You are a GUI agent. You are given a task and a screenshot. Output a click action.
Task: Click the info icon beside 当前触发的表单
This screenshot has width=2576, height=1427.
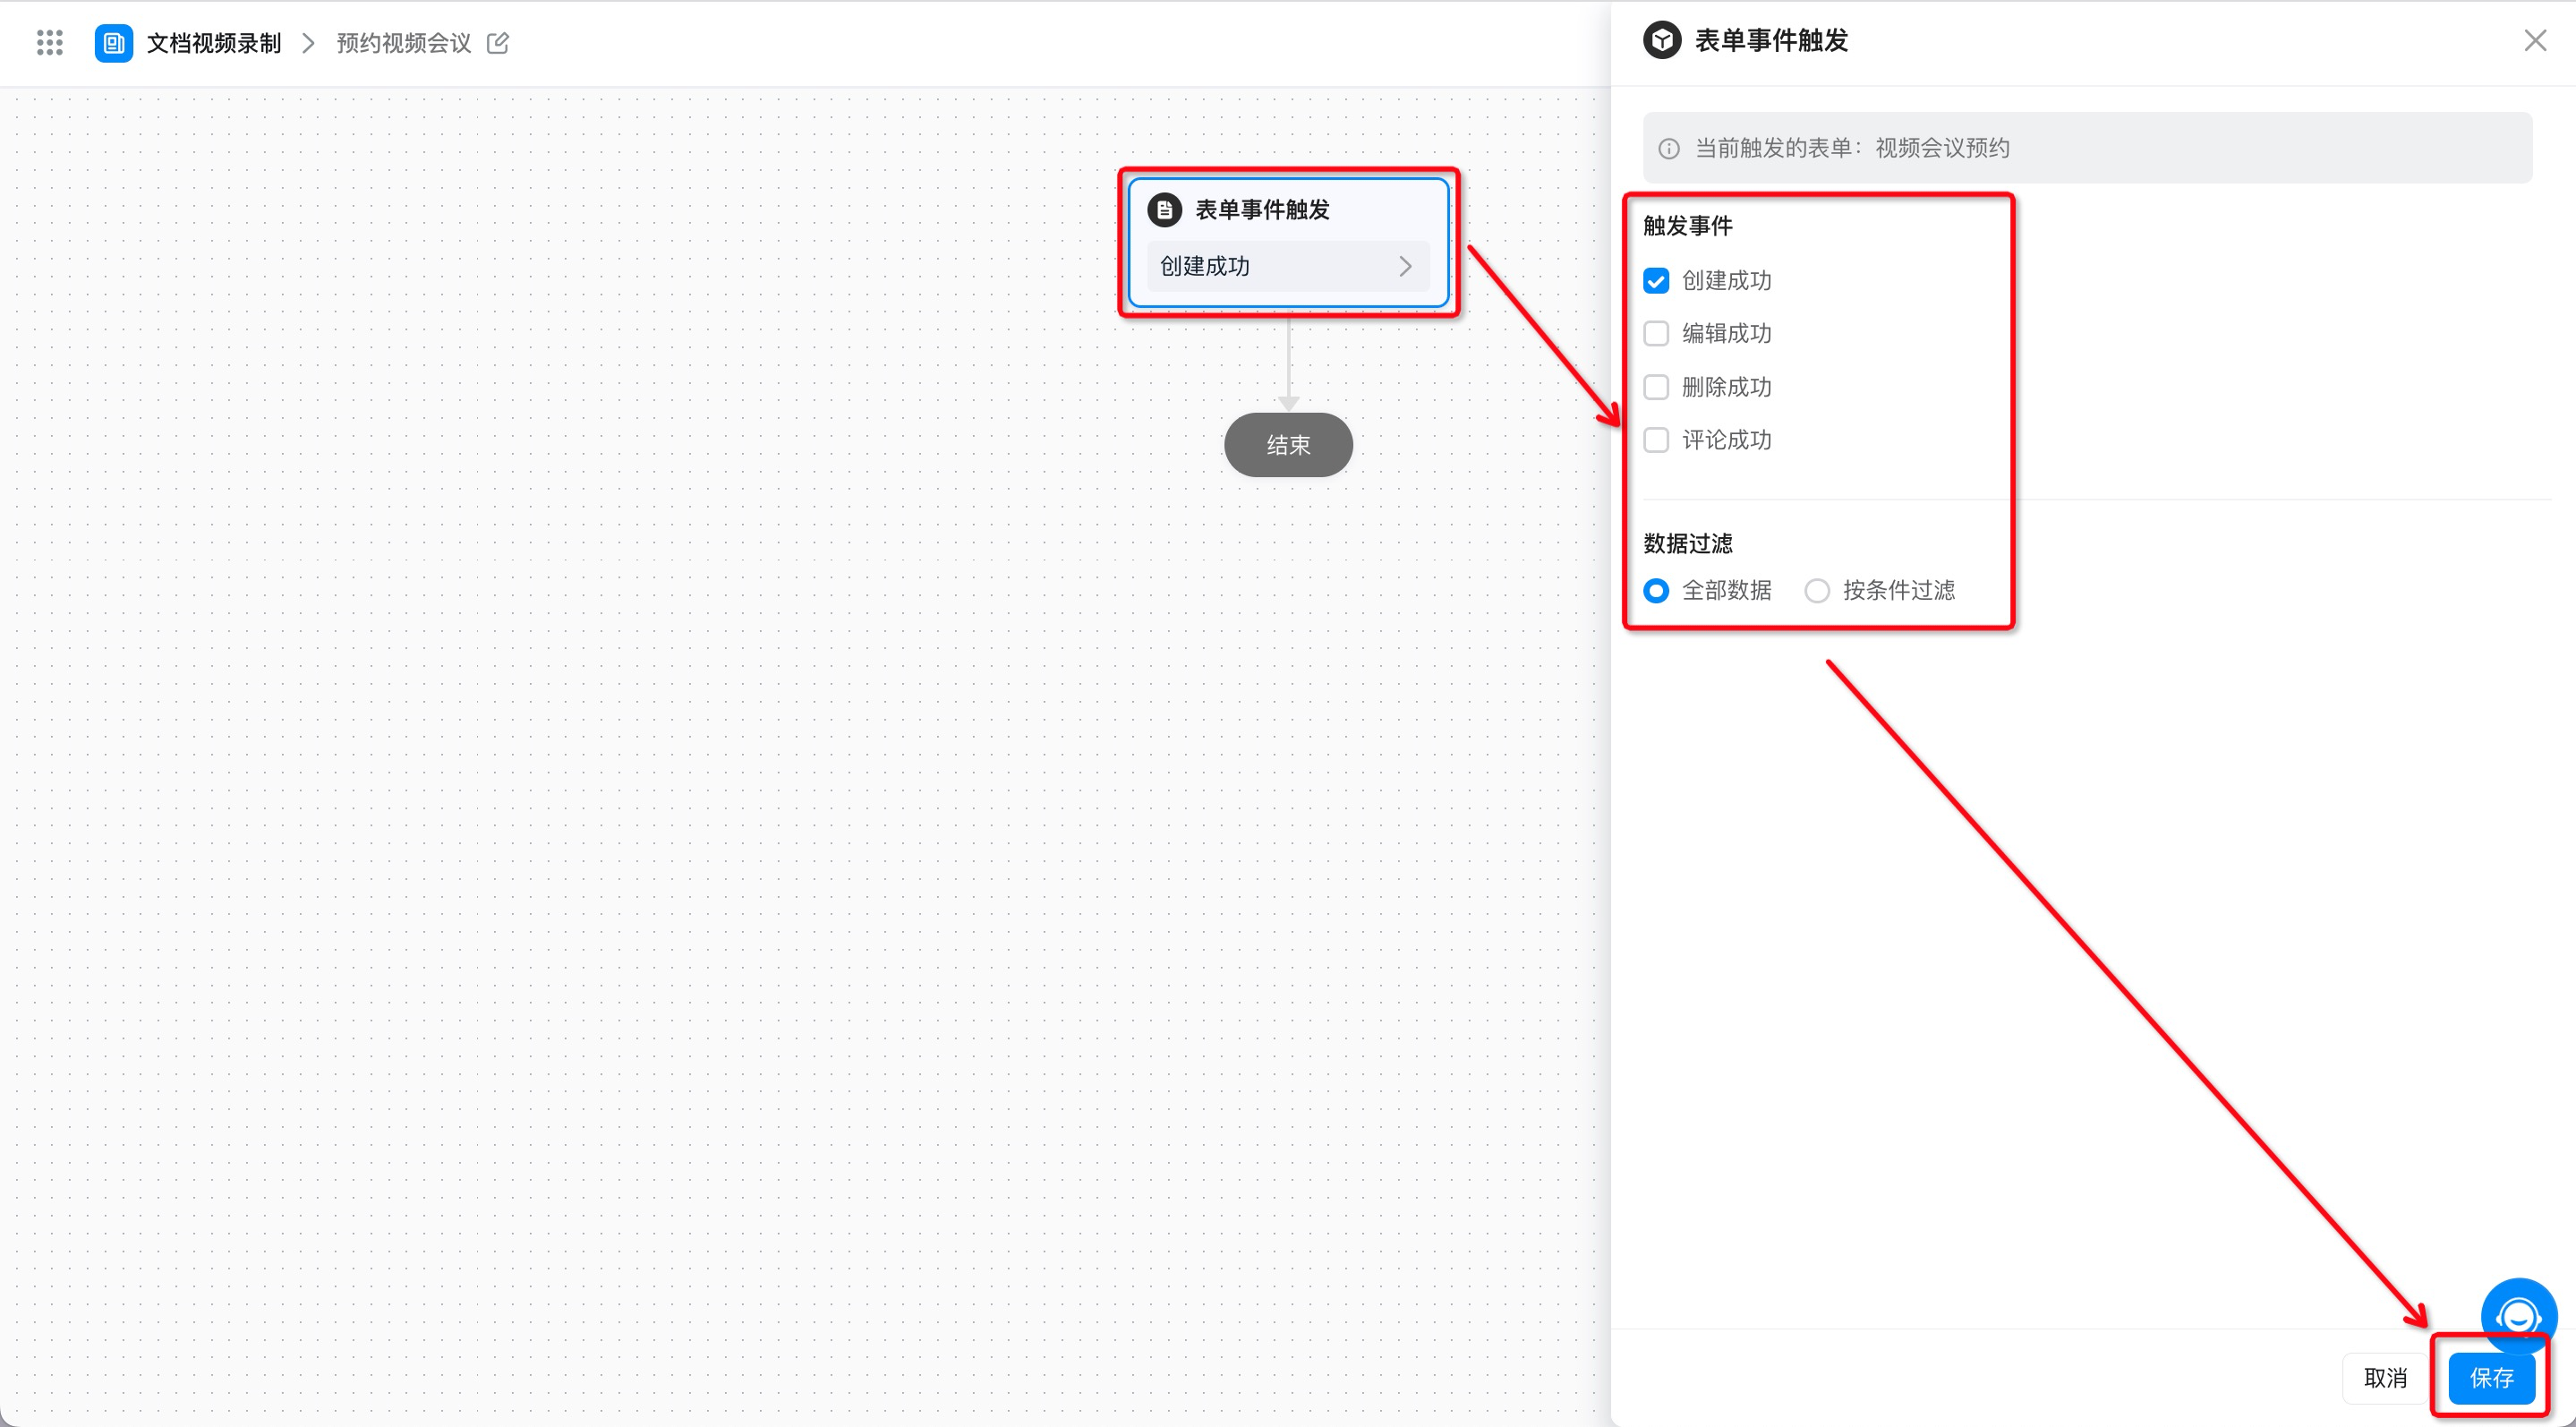pos(1669,149)
